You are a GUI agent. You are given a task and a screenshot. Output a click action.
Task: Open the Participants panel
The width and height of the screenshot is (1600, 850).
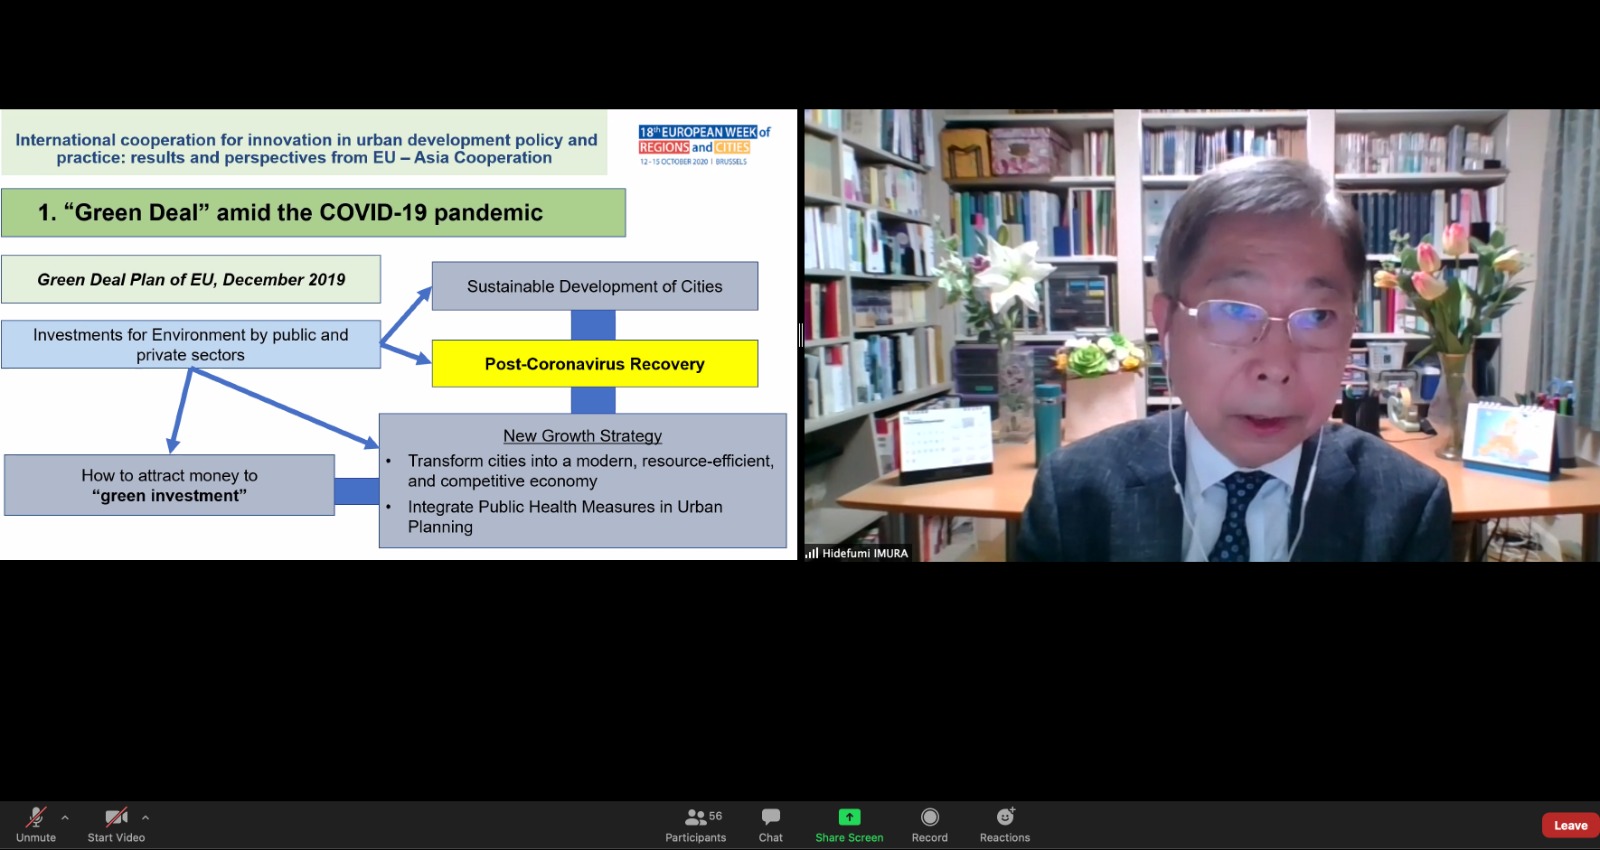pos(696,824)
